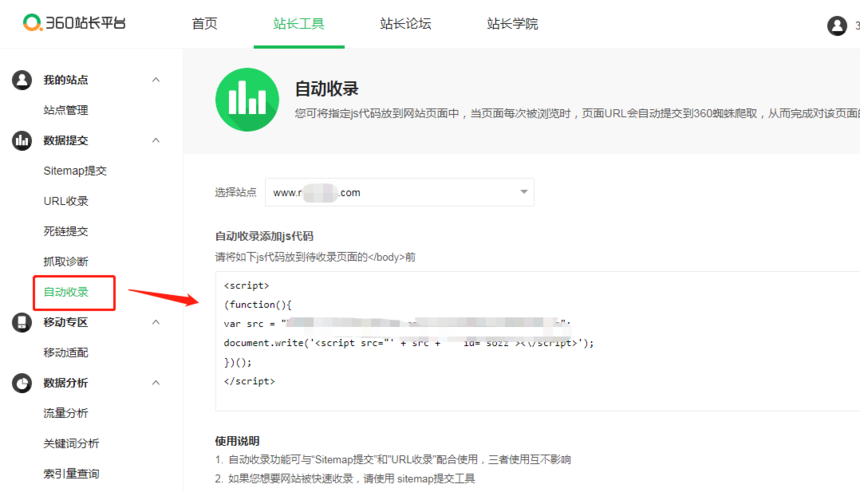Open URL收录 in the sidebar

tap(66, 201)
